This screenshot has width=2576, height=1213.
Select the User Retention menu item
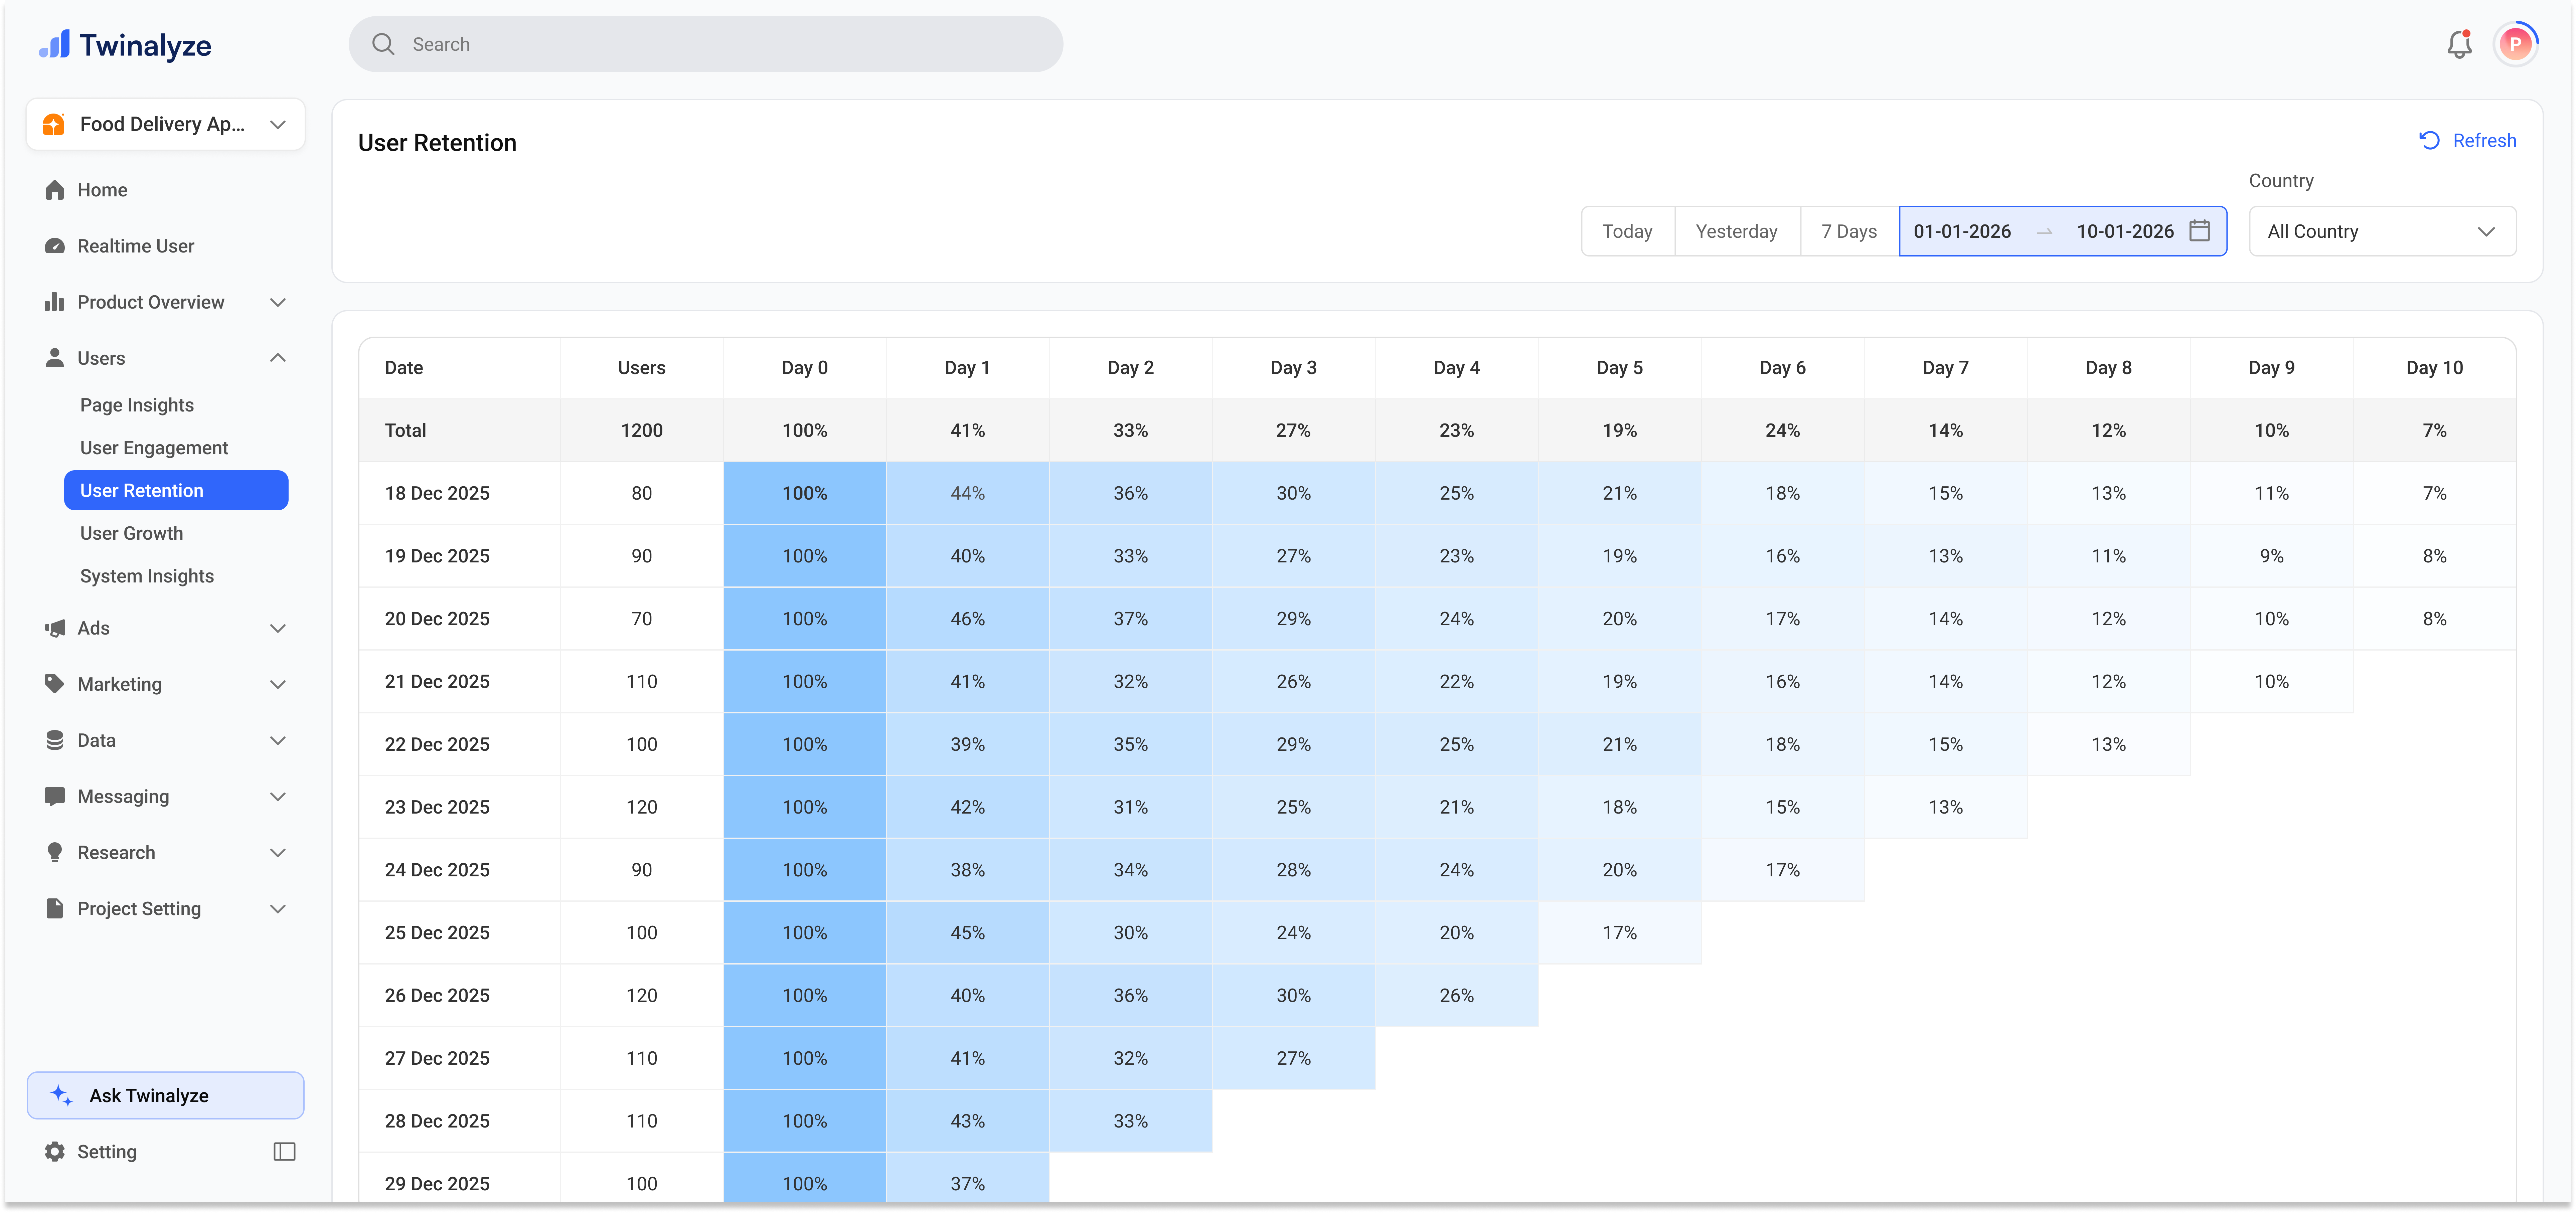click(x=176, y=490)
